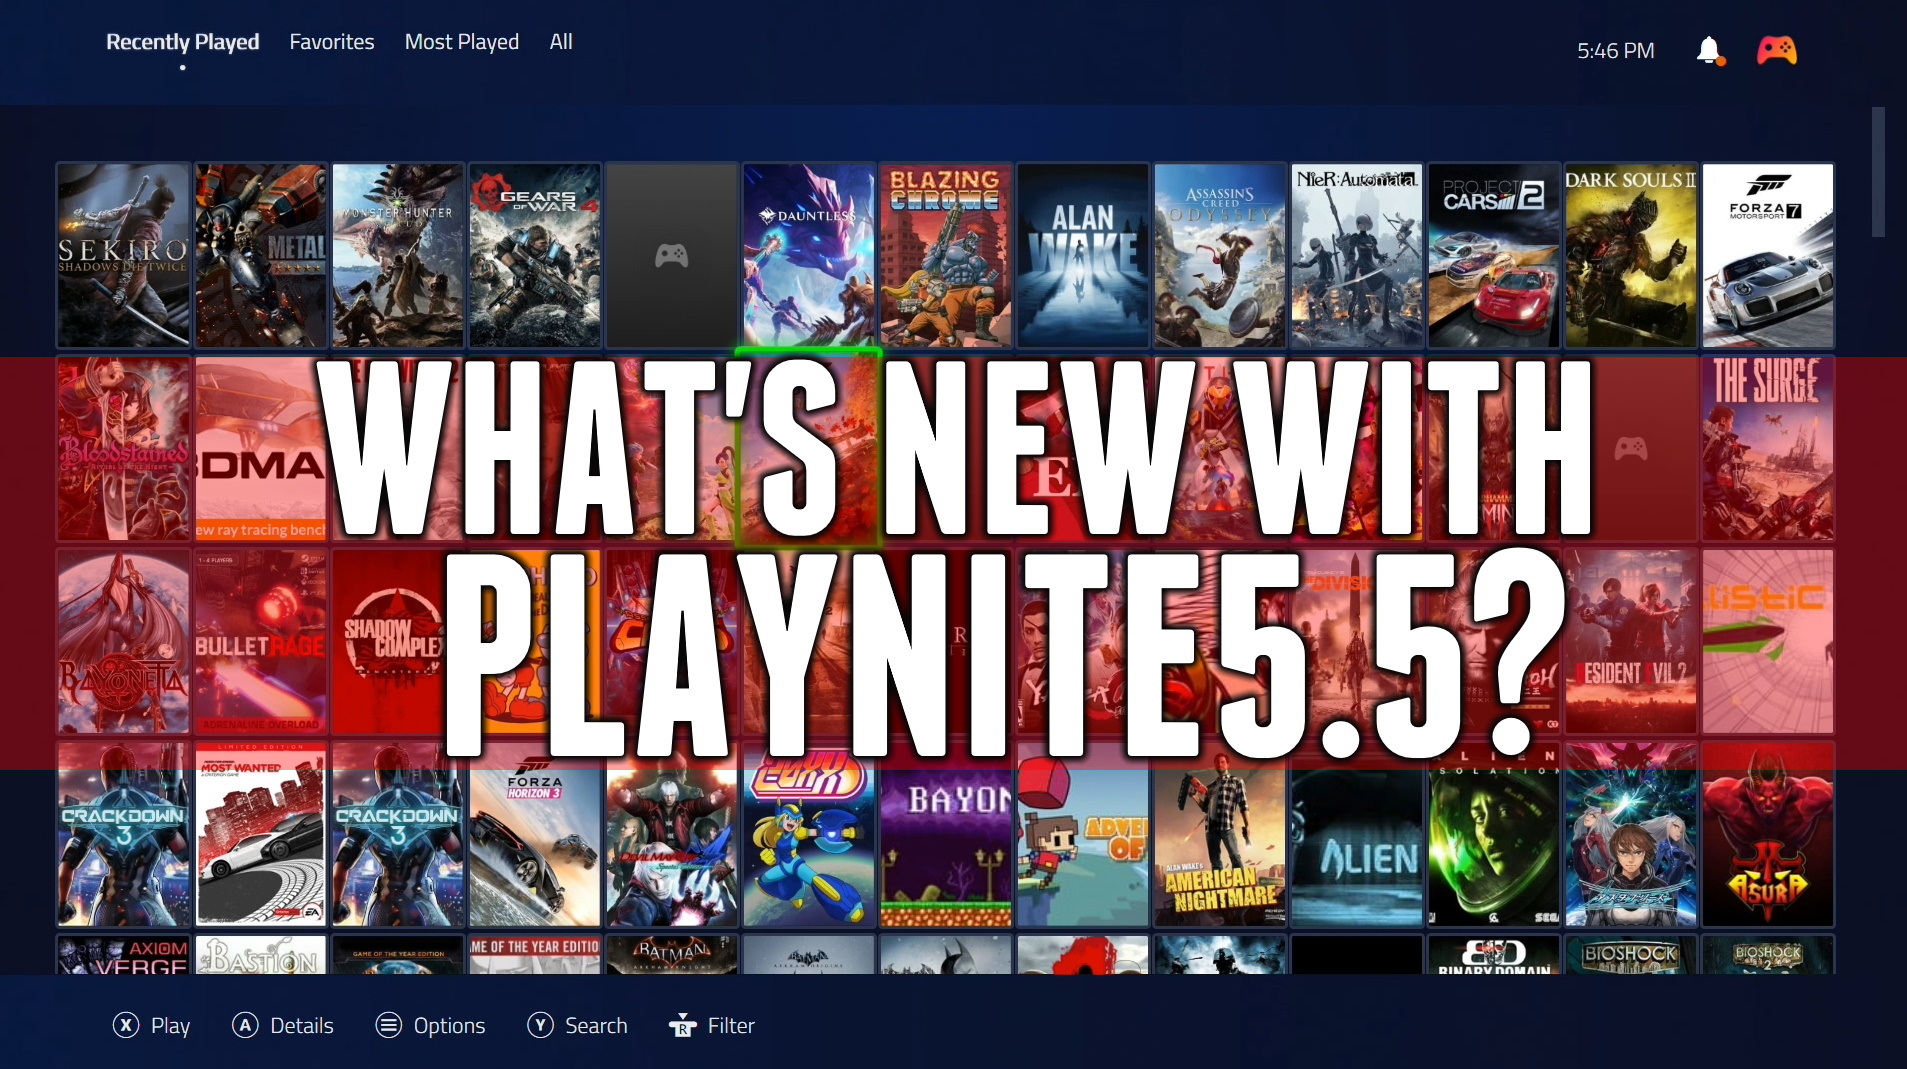Click the A Details button icon
The image size is (1907, 1069).
245,1025
